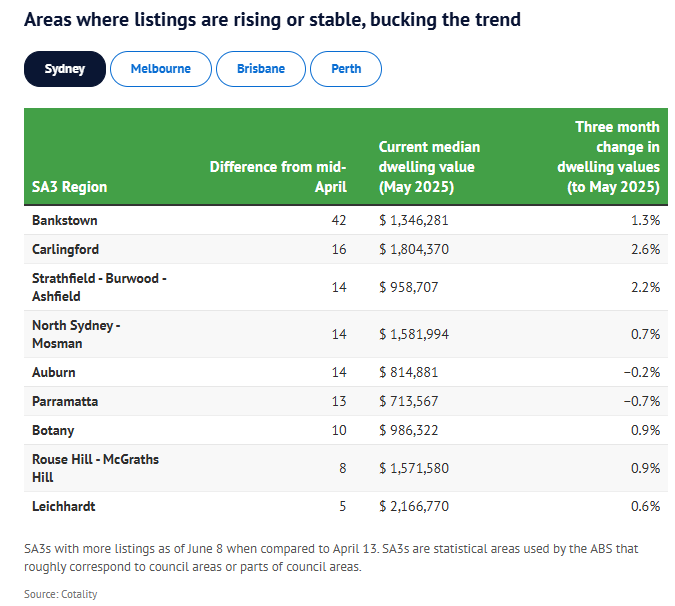Click the SA3 Region column header
Screen dimensions: 675x606
click(70, 187)
